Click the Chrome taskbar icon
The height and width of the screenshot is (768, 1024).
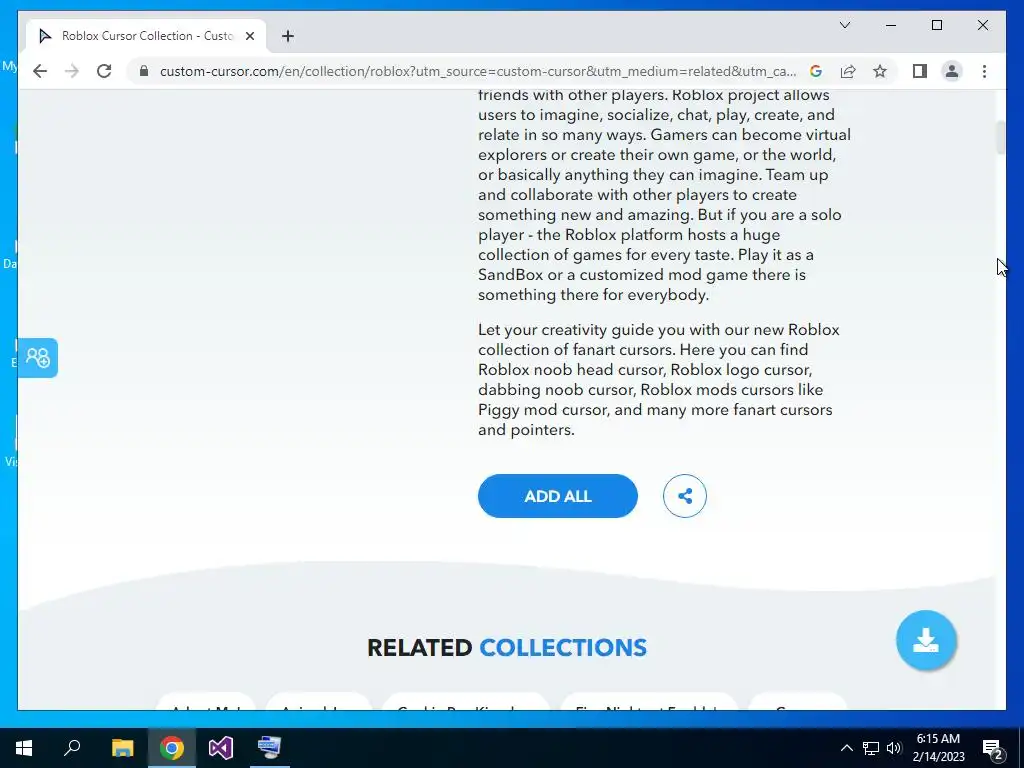(x=172, y=748)
